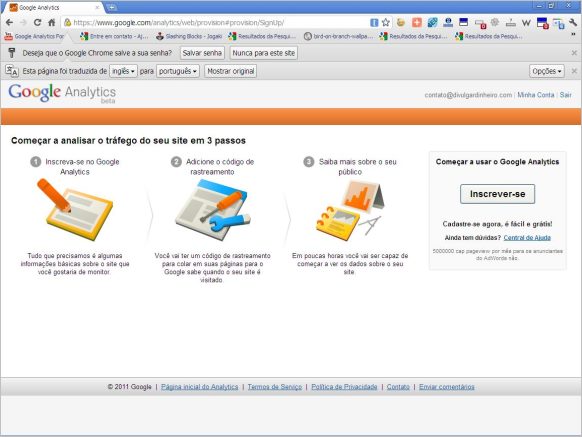
Task: Open the Central de Ajuda link
Action: click(x=527, y=238)
